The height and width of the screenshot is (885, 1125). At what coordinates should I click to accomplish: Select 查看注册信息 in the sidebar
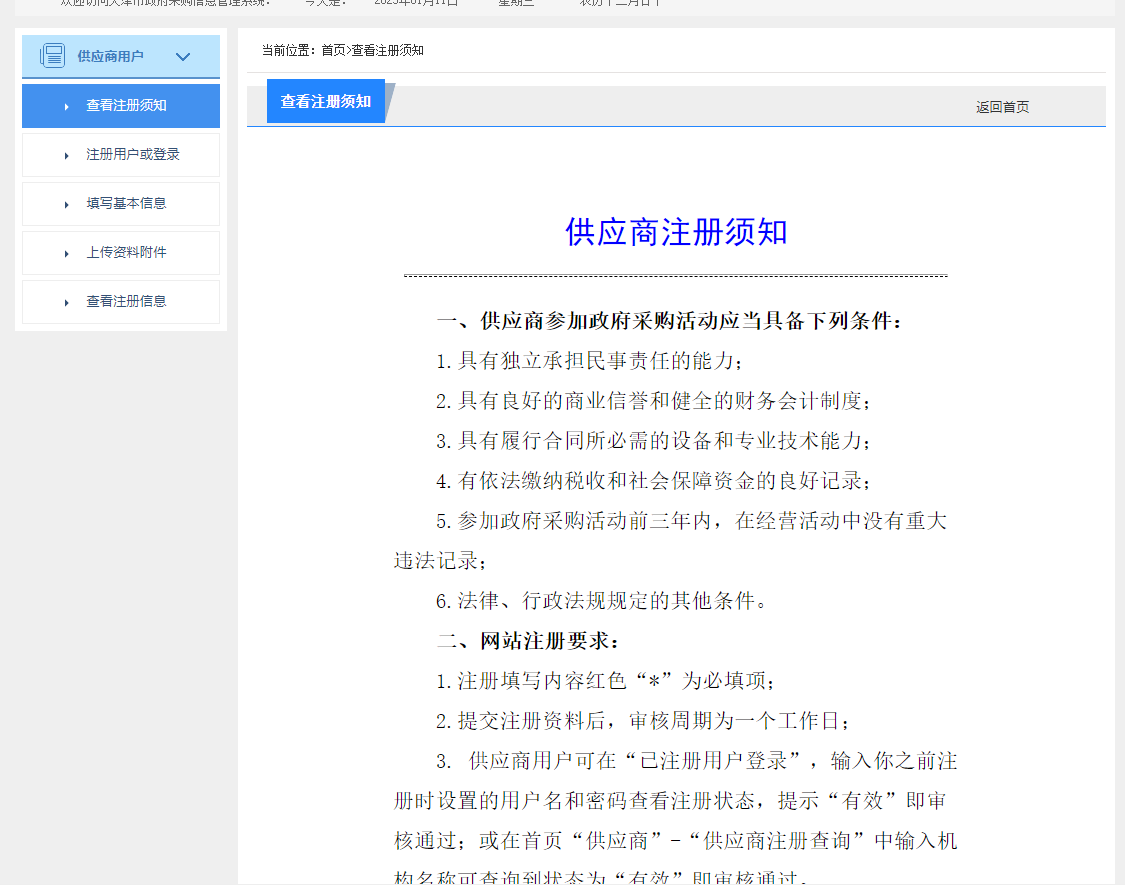click(126, 302)
